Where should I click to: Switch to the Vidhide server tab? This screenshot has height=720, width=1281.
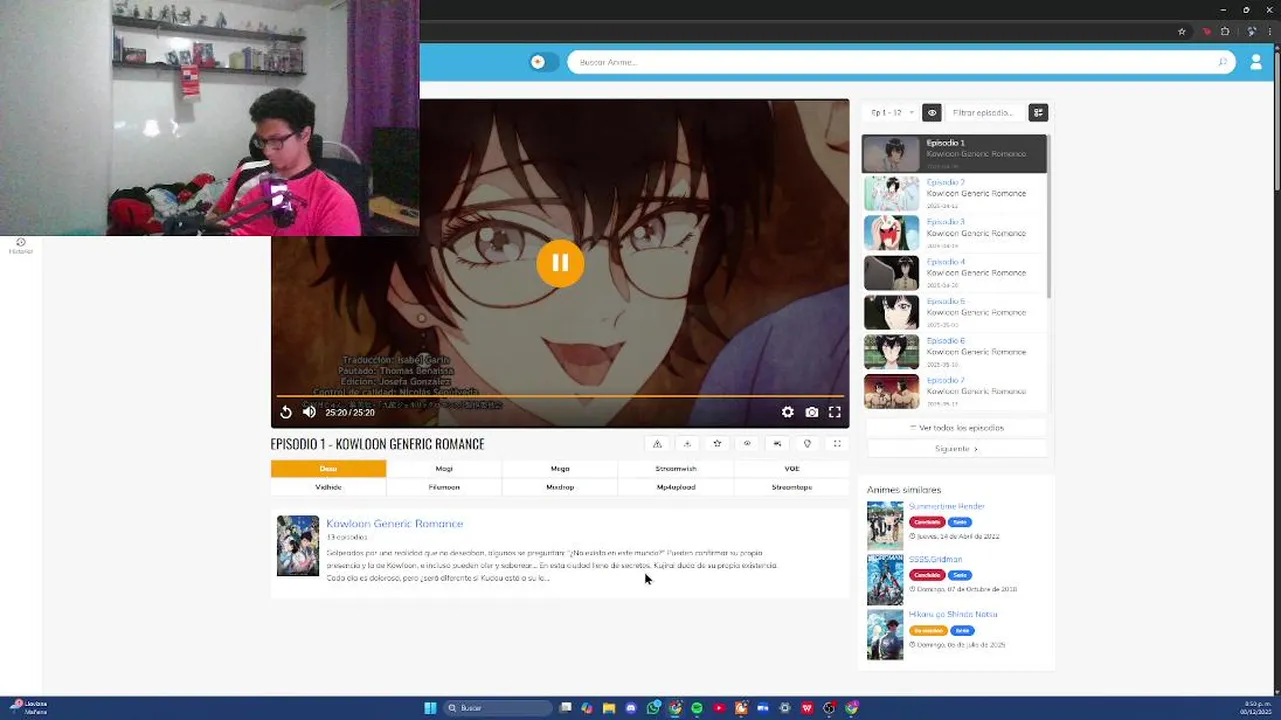328,487
